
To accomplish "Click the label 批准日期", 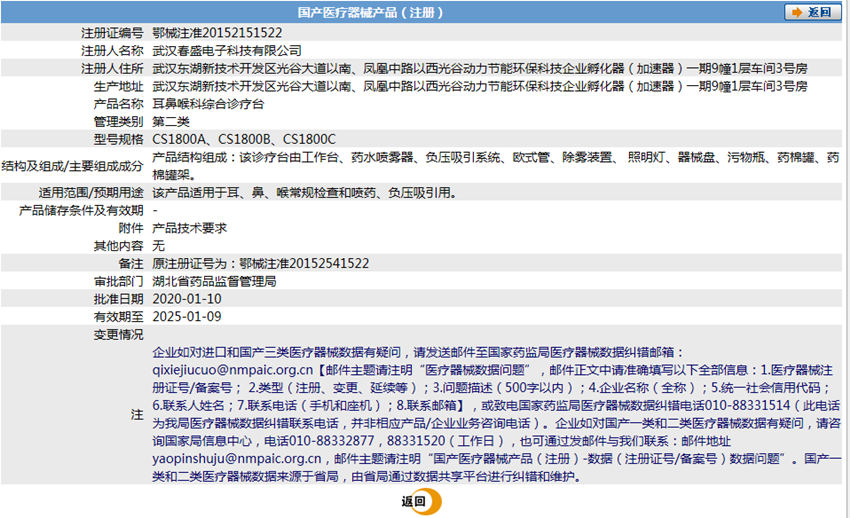I will coord(118,299).
